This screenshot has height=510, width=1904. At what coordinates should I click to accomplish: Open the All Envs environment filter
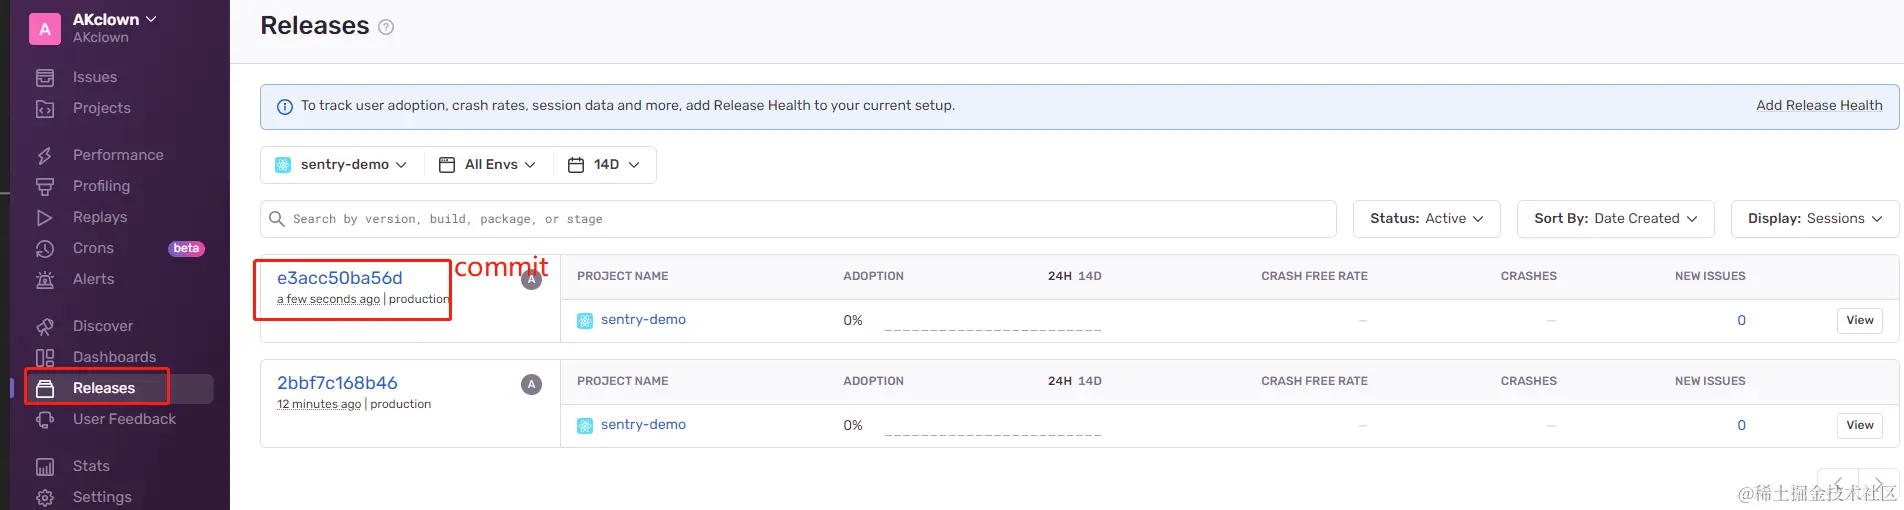pos(488,165)
